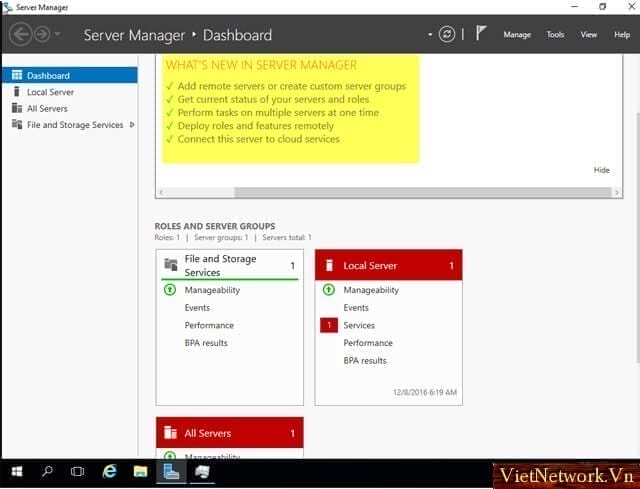The height and width of the screenshot is (489, 640).
Task: Click the last pinned taskbar application icon
Action: tap(202, 472)
